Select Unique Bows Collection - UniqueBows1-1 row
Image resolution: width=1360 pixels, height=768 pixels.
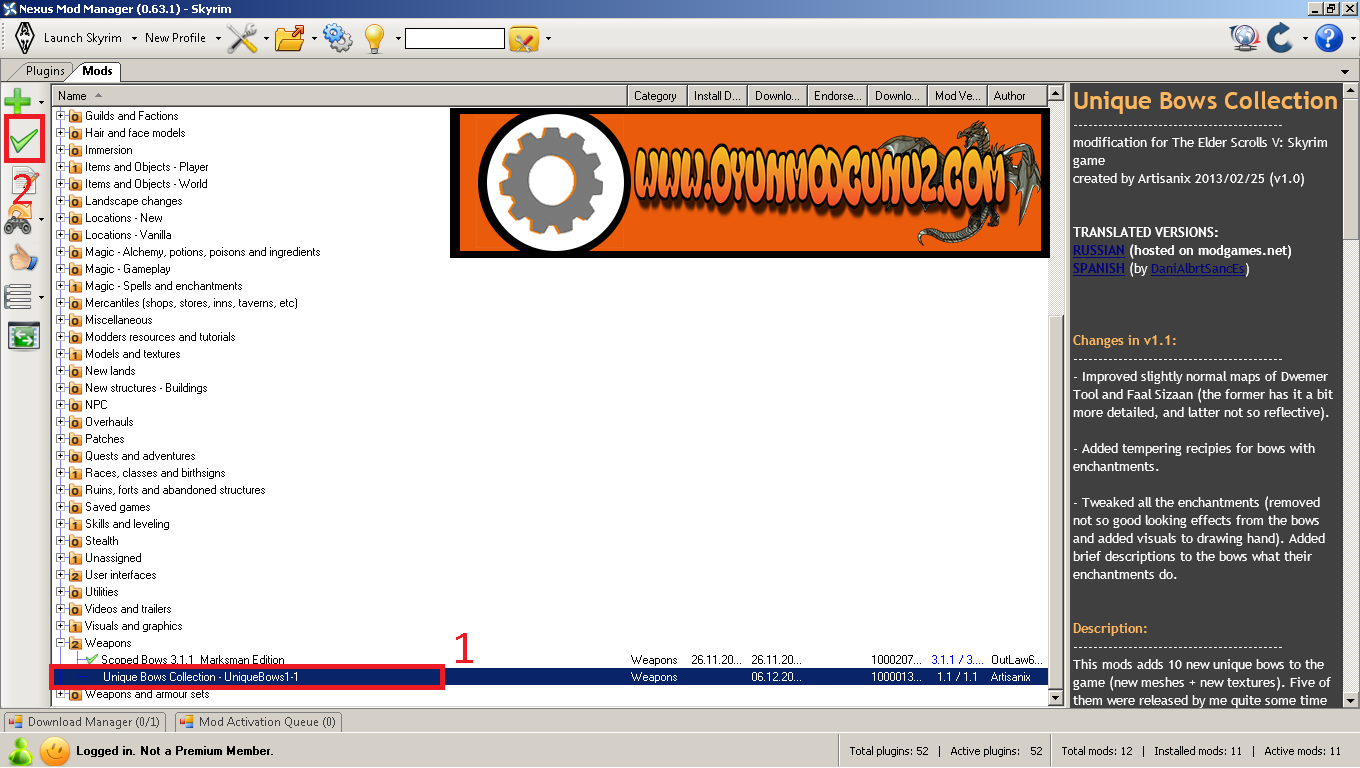(x=551, y=677)
